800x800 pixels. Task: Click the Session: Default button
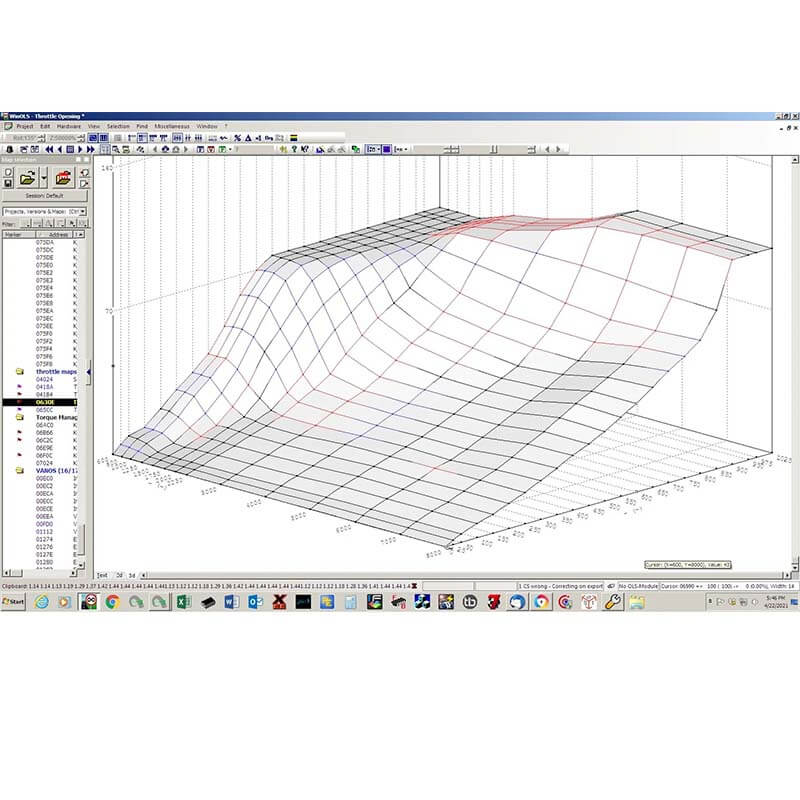tap(44, 195)
